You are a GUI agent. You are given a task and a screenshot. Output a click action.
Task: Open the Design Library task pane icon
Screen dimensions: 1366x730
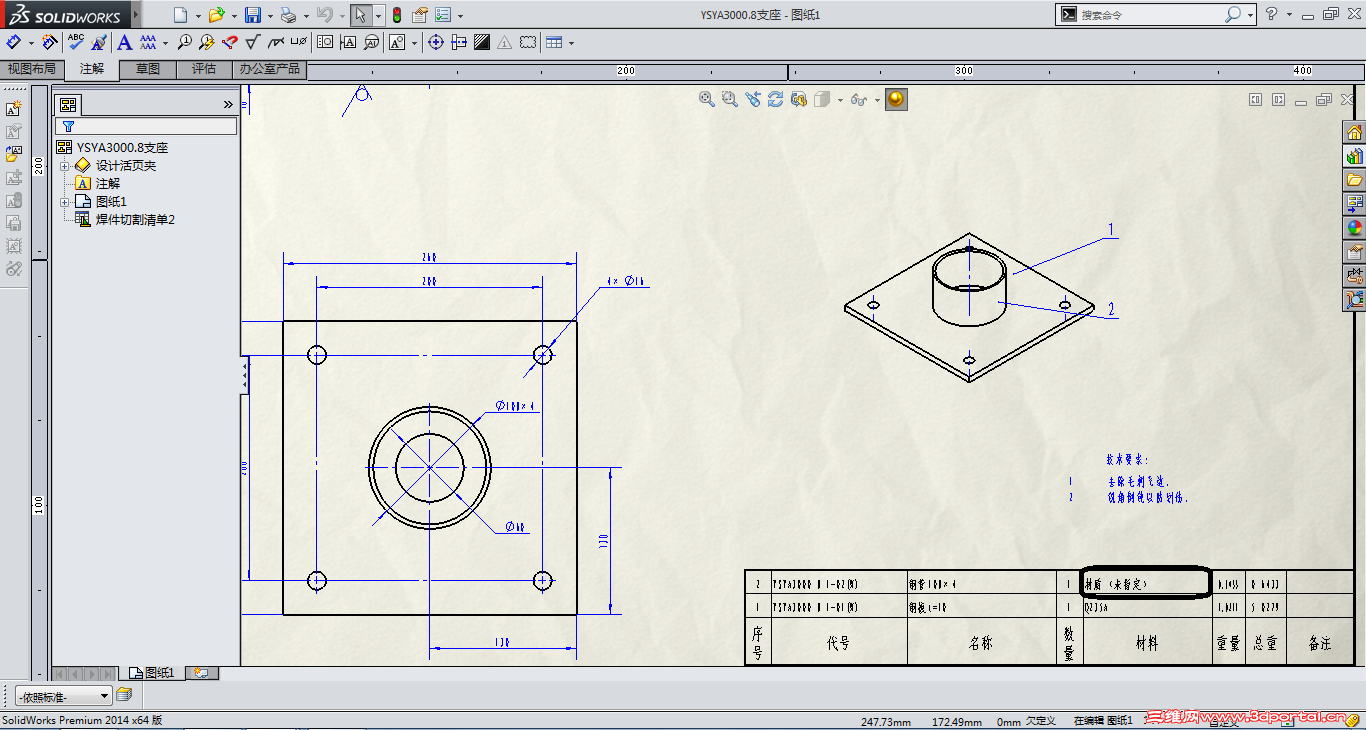click(1354, 156)
